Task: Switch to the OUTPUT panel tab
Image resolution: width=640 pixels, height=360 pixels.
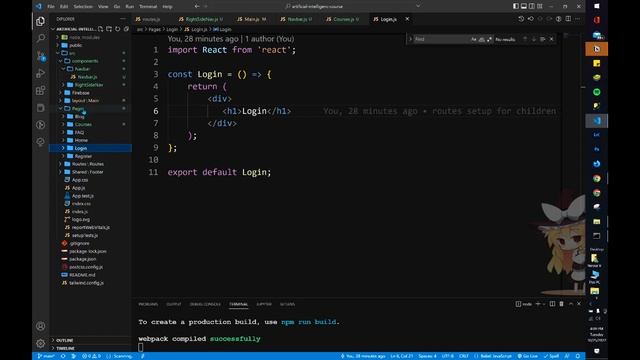Action: (x=173, y=304)
